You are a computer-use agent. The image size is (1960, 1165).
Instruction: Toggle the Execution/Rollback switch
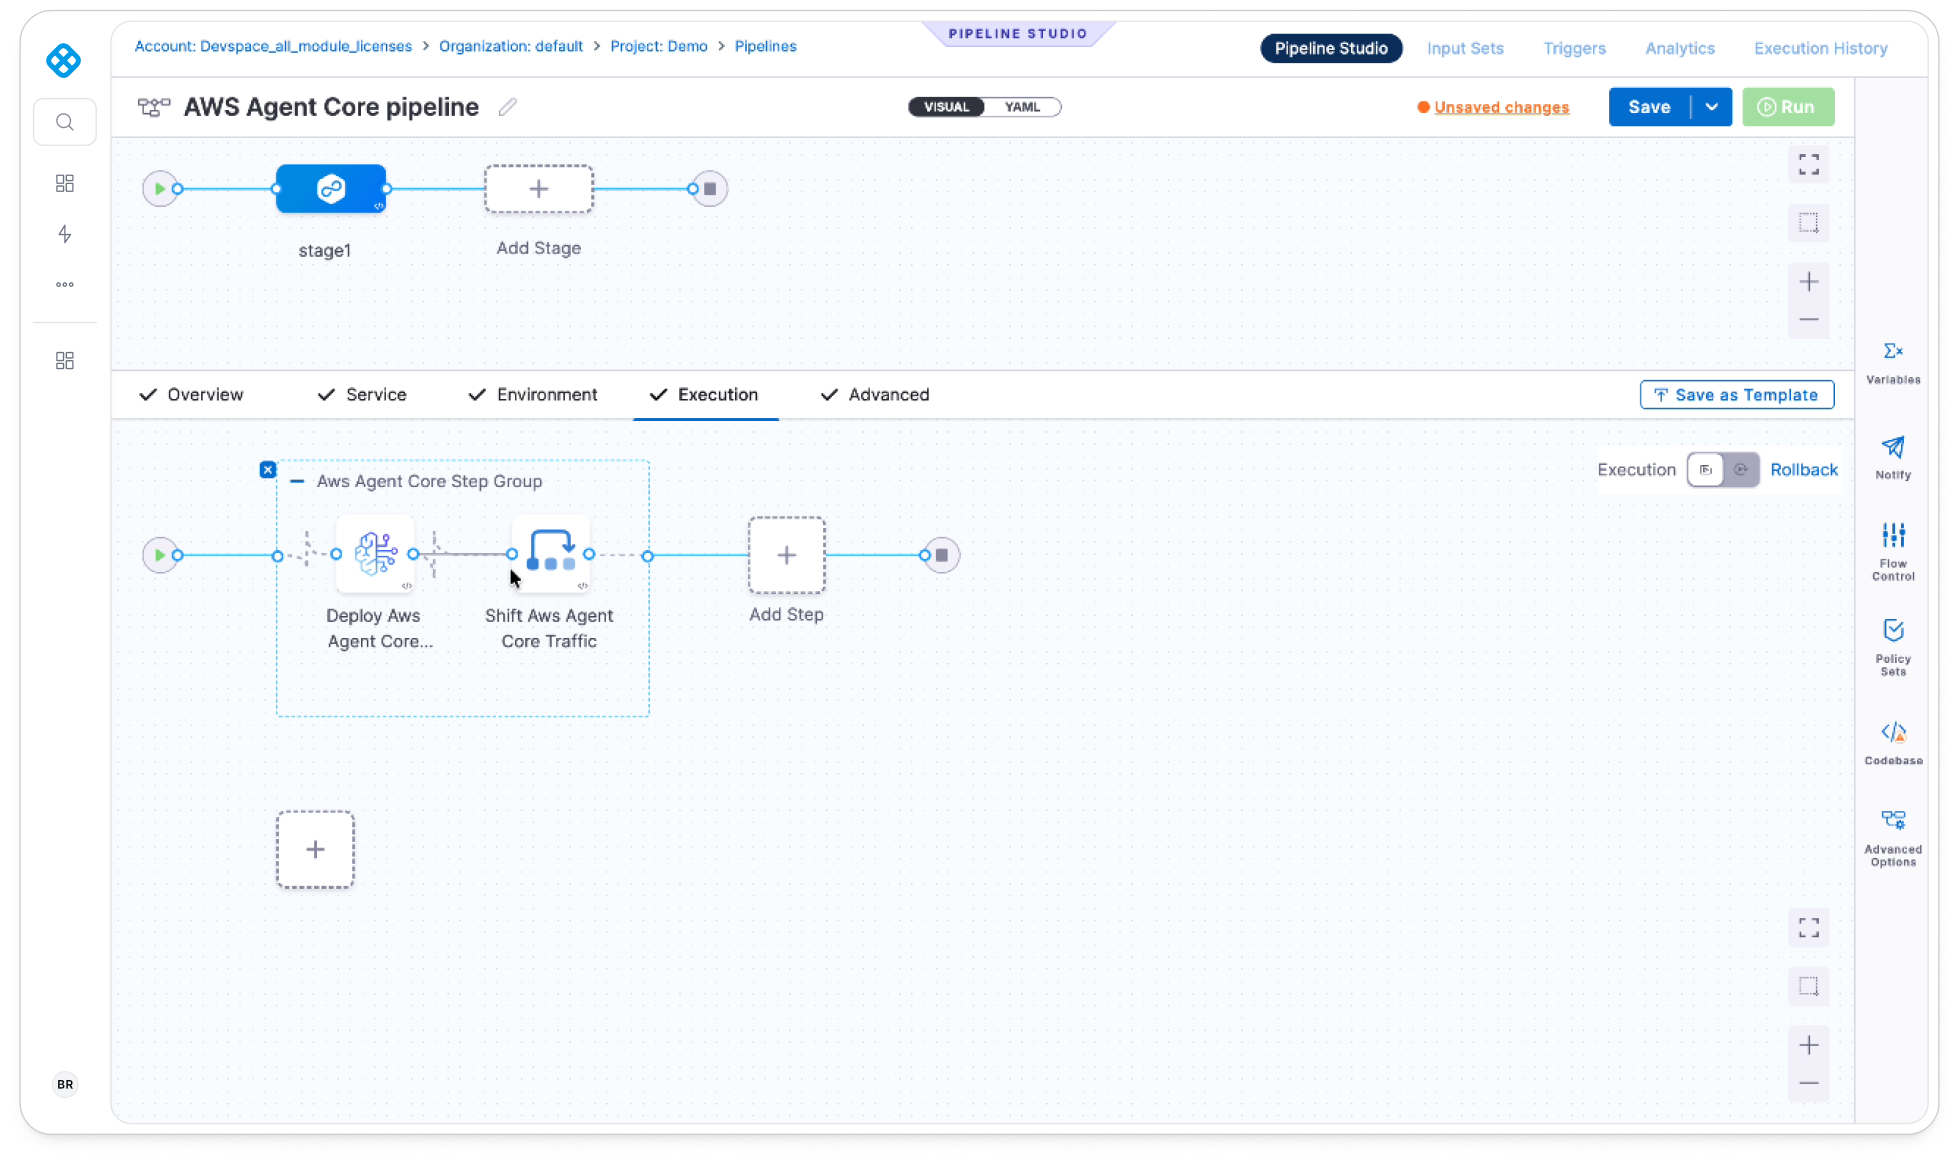click(x=1723, y=470)
